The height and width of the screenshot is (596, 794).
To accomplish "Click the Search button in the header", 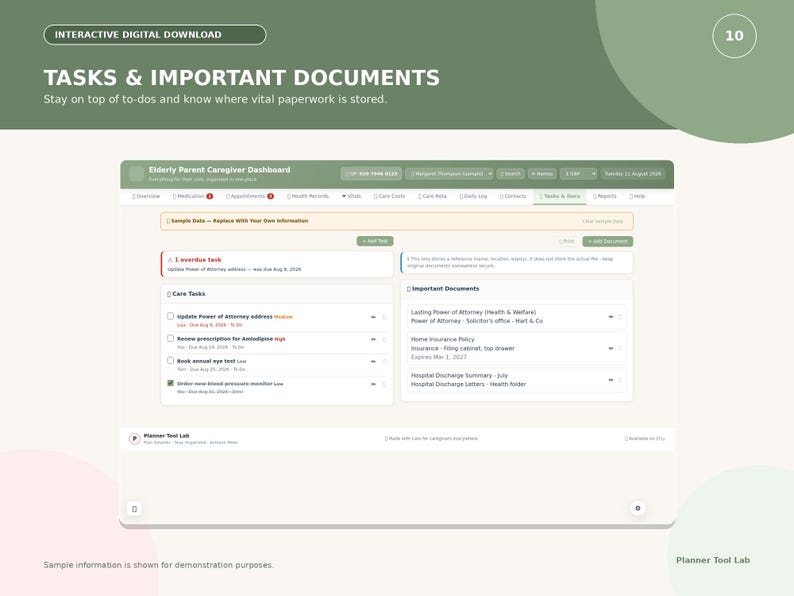I will (x=510, y=174).
